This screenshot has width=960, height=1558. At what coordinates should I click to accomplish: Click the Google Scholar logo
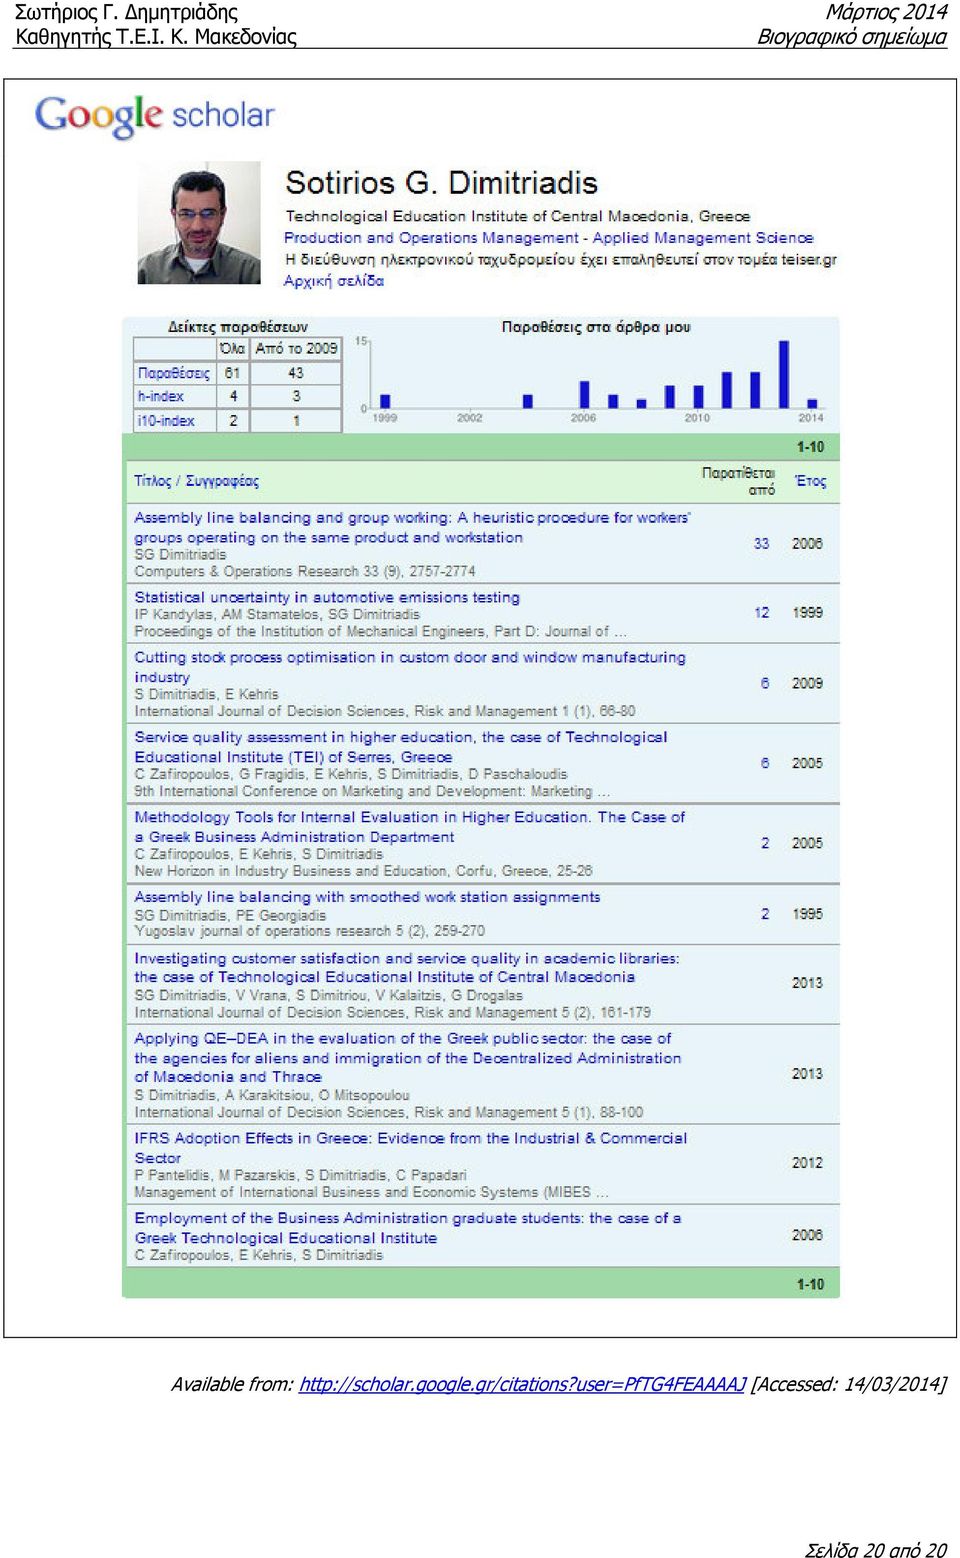click(155, 116)
